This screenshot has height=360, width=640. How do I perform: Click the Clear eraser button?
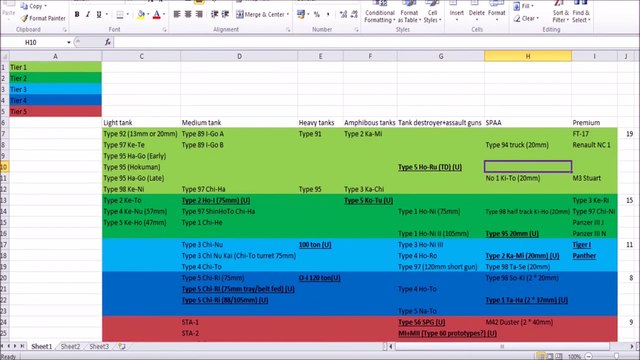(x=526, y=18)
